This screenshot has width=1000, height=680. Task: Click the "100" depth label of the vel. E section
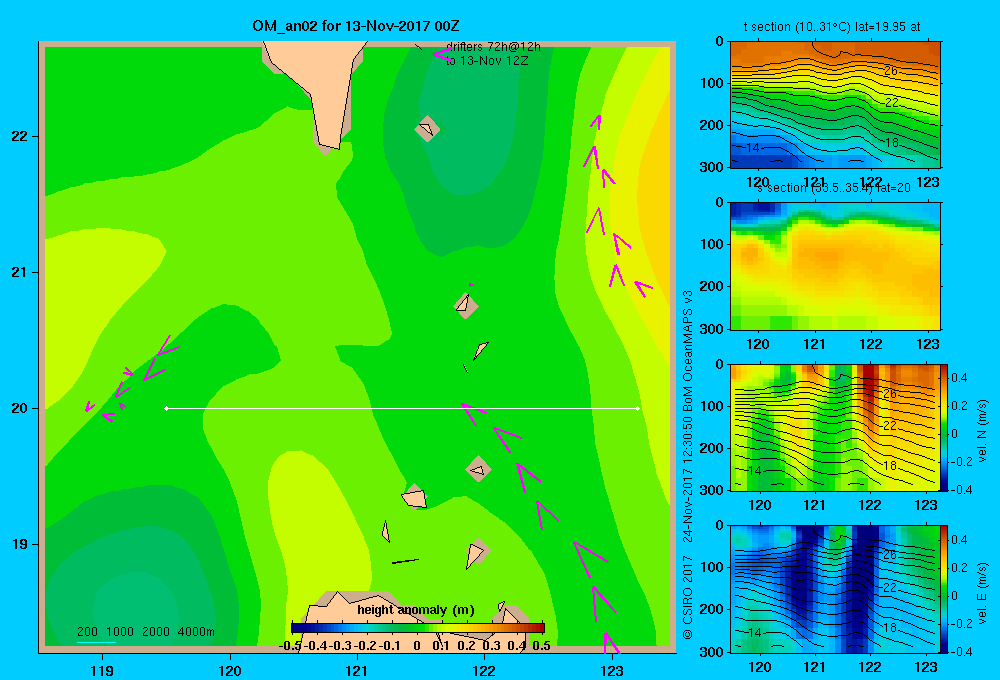coord(712,567)
